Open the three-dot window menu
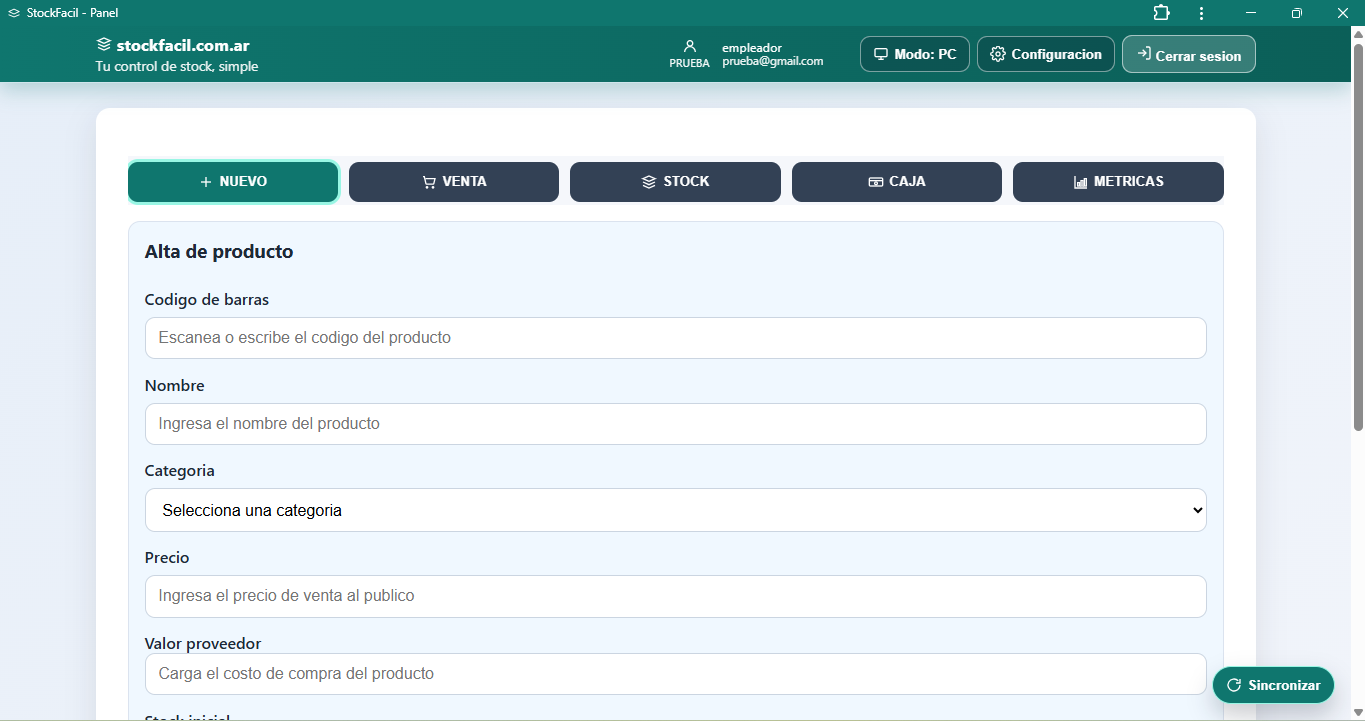1365x721 pixels. (1201, 13)
